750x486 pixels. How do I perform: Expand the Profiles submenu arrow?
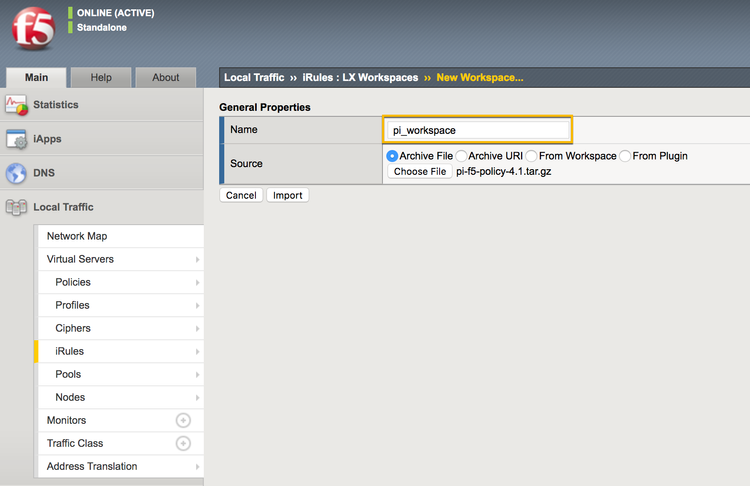(x=197, y=305)
